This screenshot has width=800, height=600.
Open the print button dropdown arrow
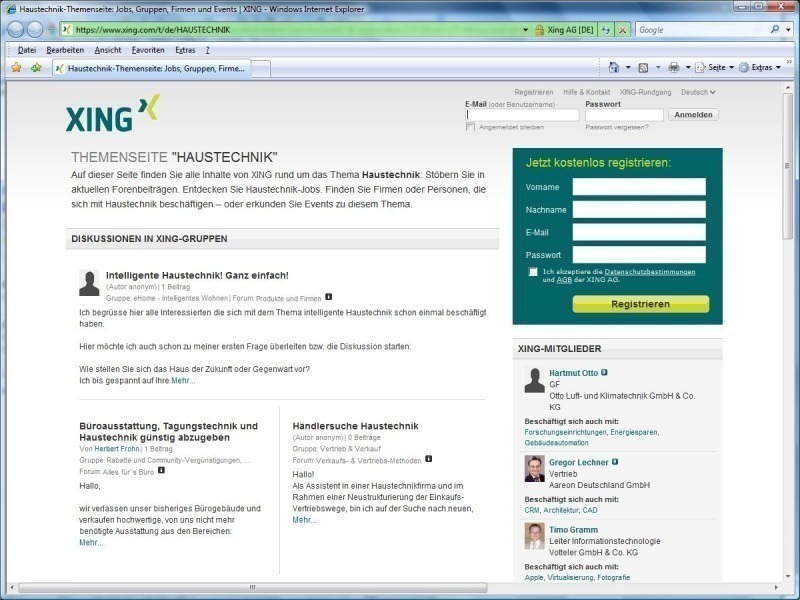(688, 67)
